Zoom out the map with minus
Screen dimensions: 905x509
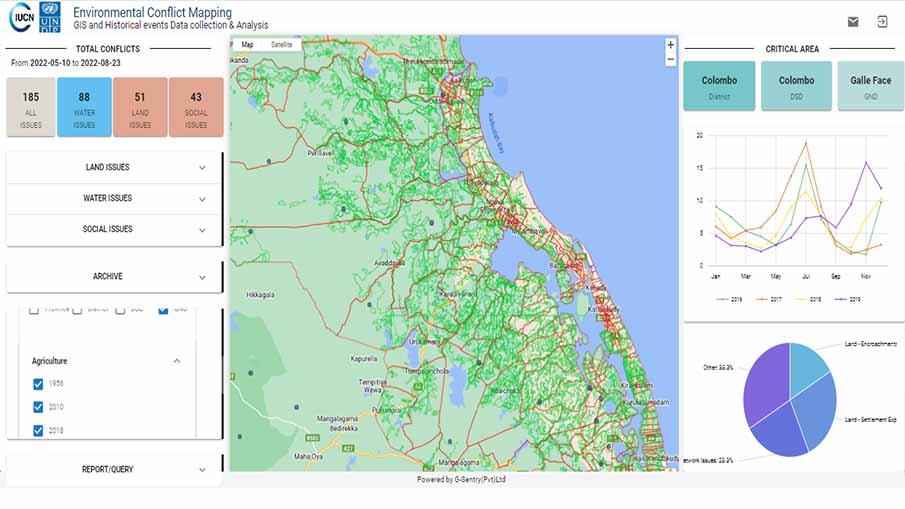click(670, 59)
